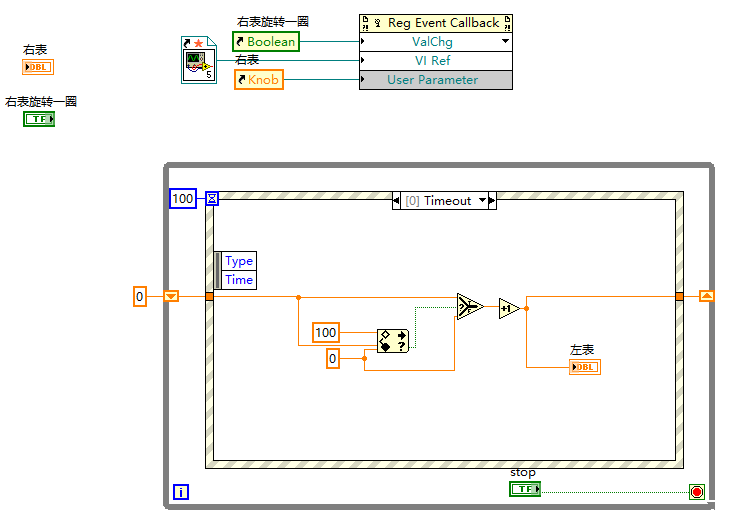Viewport: 744px width, 524px height.
Task: Click the left event structure tunnel
Action: click(209, 297)
